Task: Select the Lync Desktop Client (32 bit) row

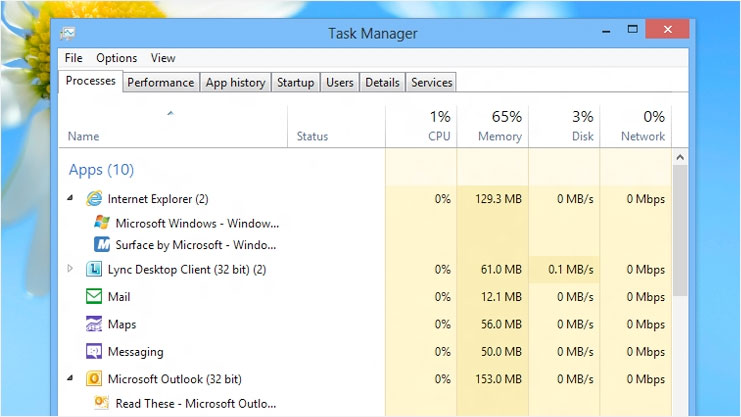Action: (365, 269)
